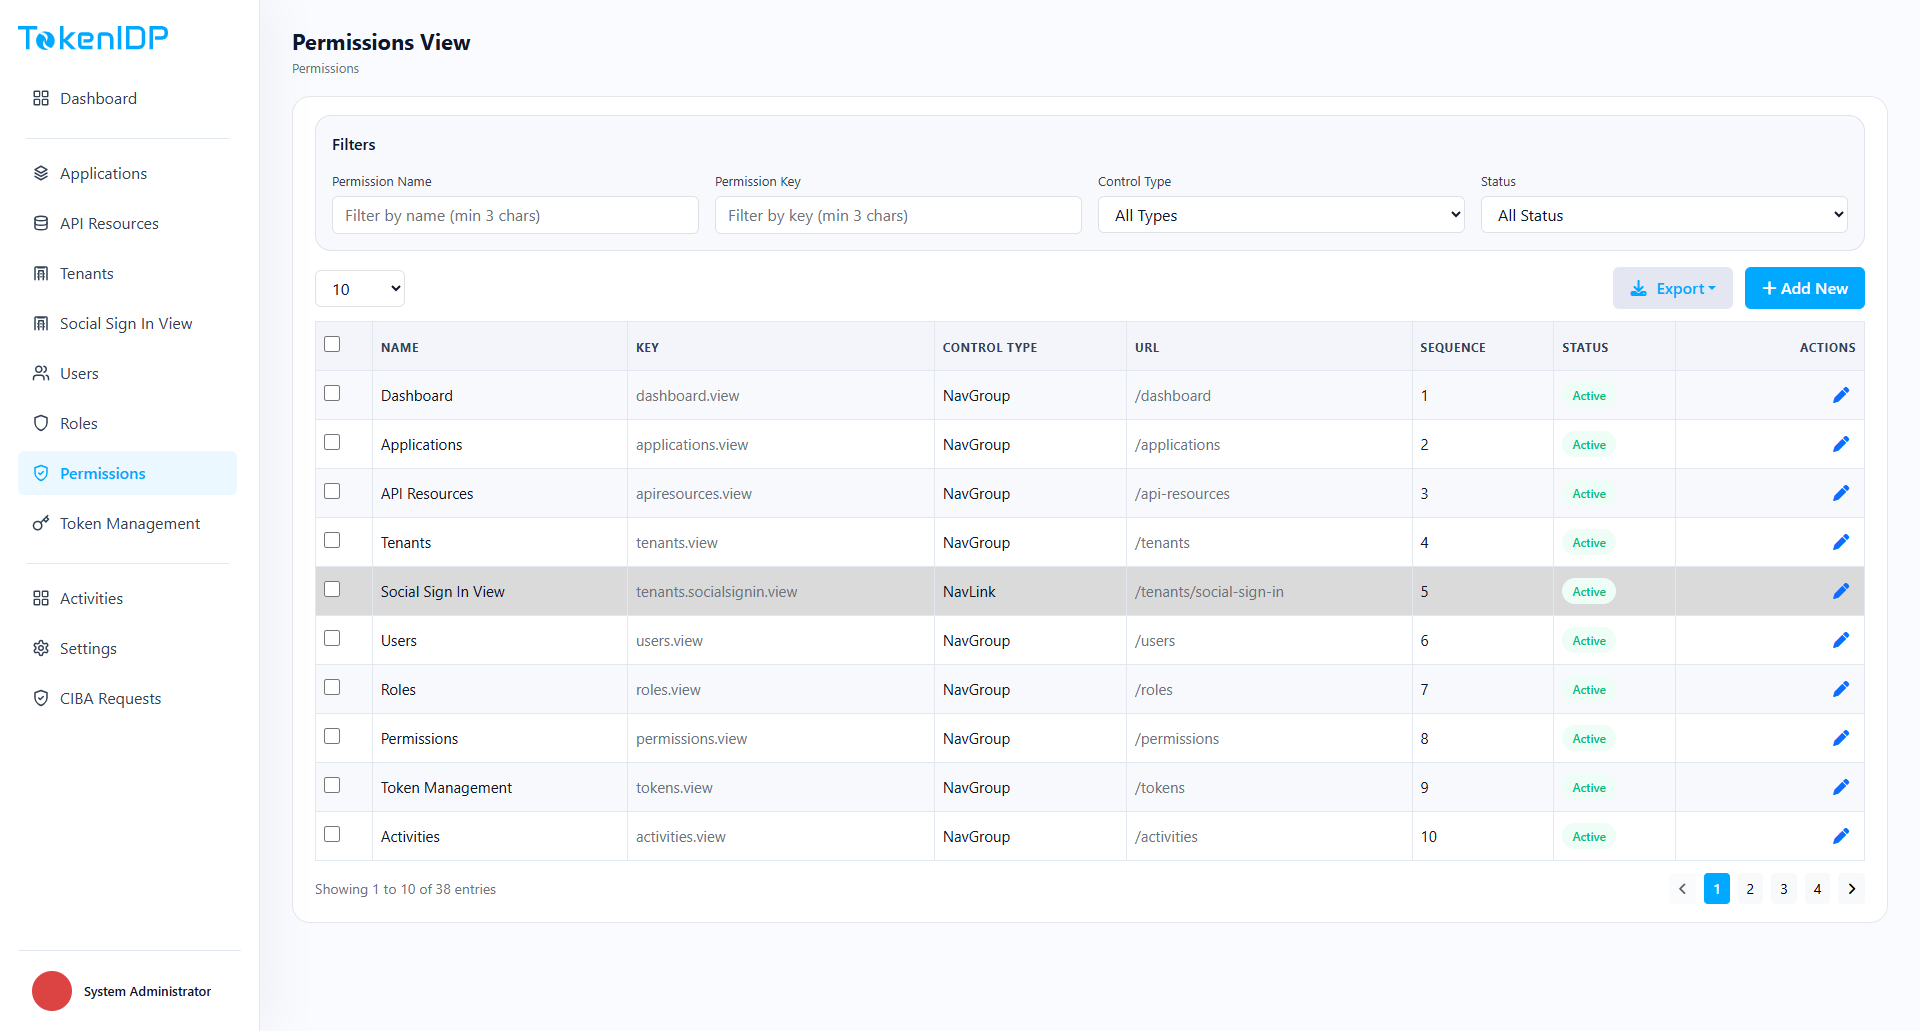Edit the Roles permission pencil icon
The image size is (1920, 1031).
(1841, 689)
